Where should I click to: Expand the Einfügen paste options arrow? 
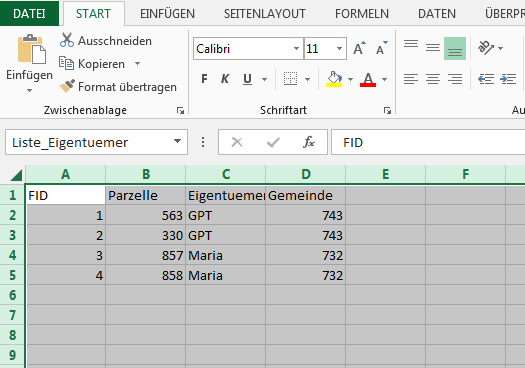coord(29,90)
